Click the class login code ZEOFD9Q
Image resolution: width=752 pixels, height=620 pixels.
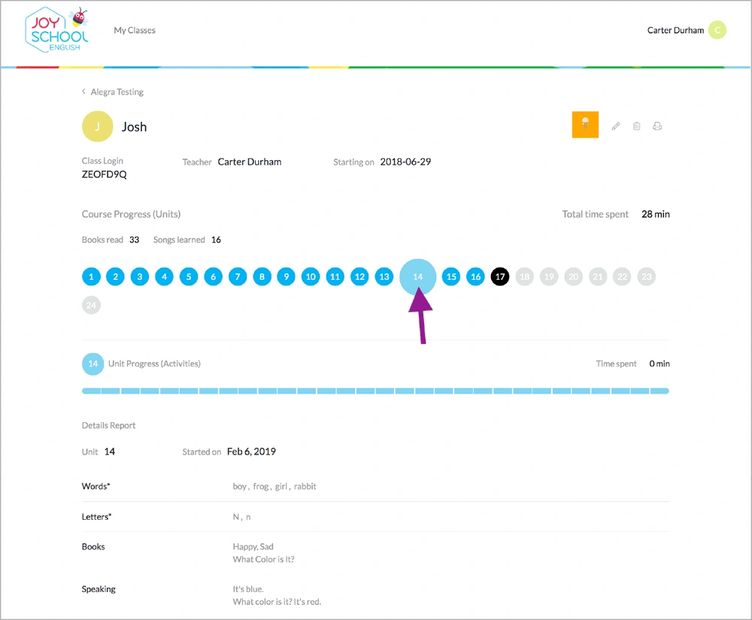point(104,174)
